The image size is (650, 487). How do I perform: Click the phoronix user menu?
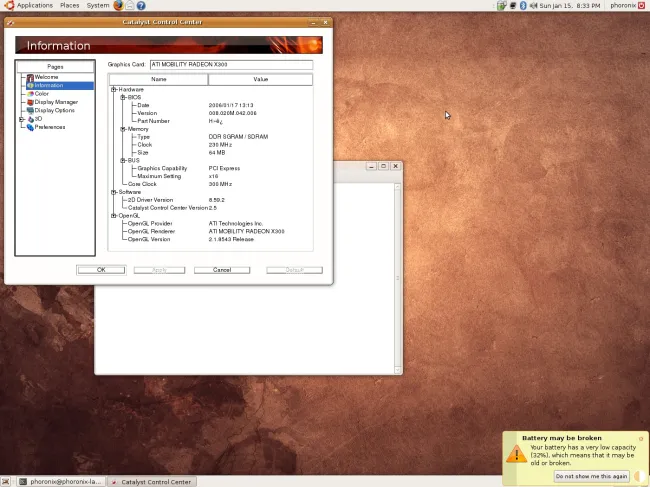click(x=623, y=5)
